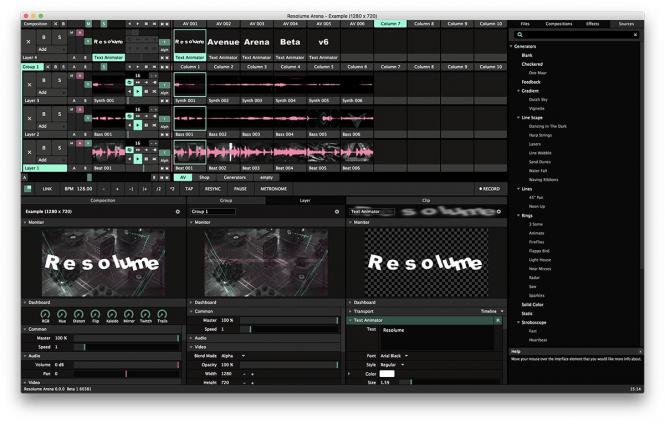Open Composition panel settings gear

click(x=178, y=211)
